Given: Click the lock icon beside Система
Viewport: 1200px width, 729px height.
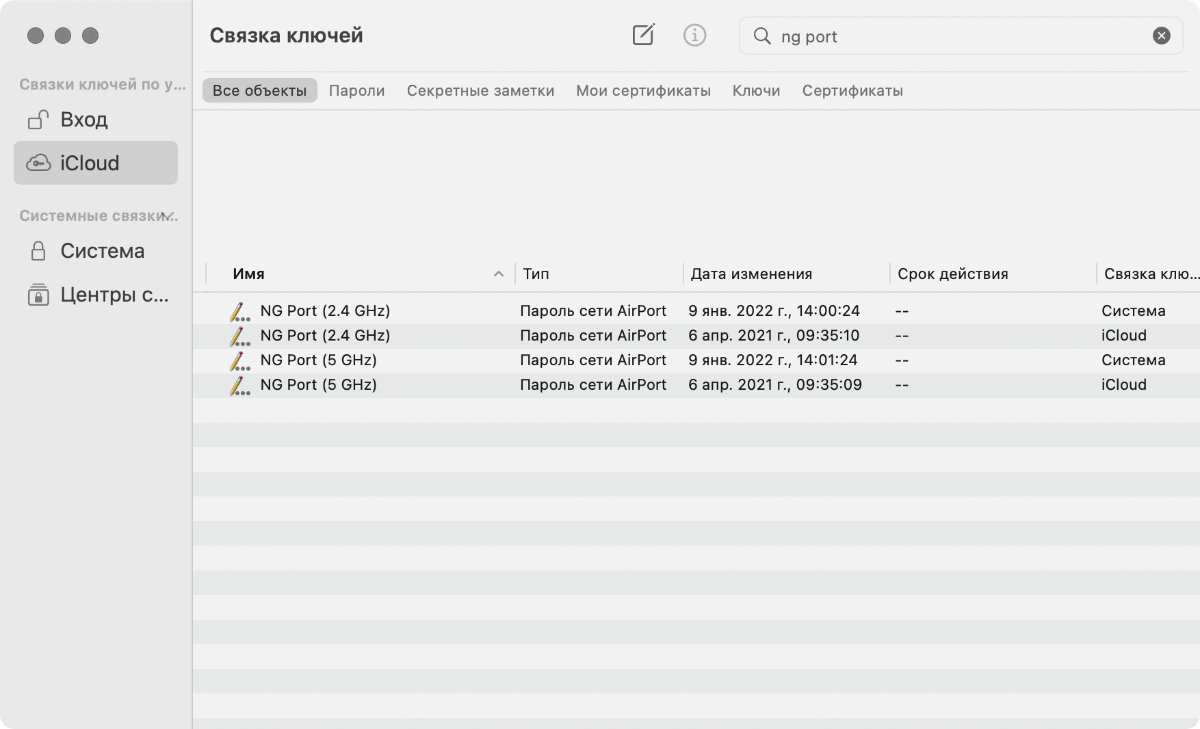Looking at the screenshot, I should (38, 251).
